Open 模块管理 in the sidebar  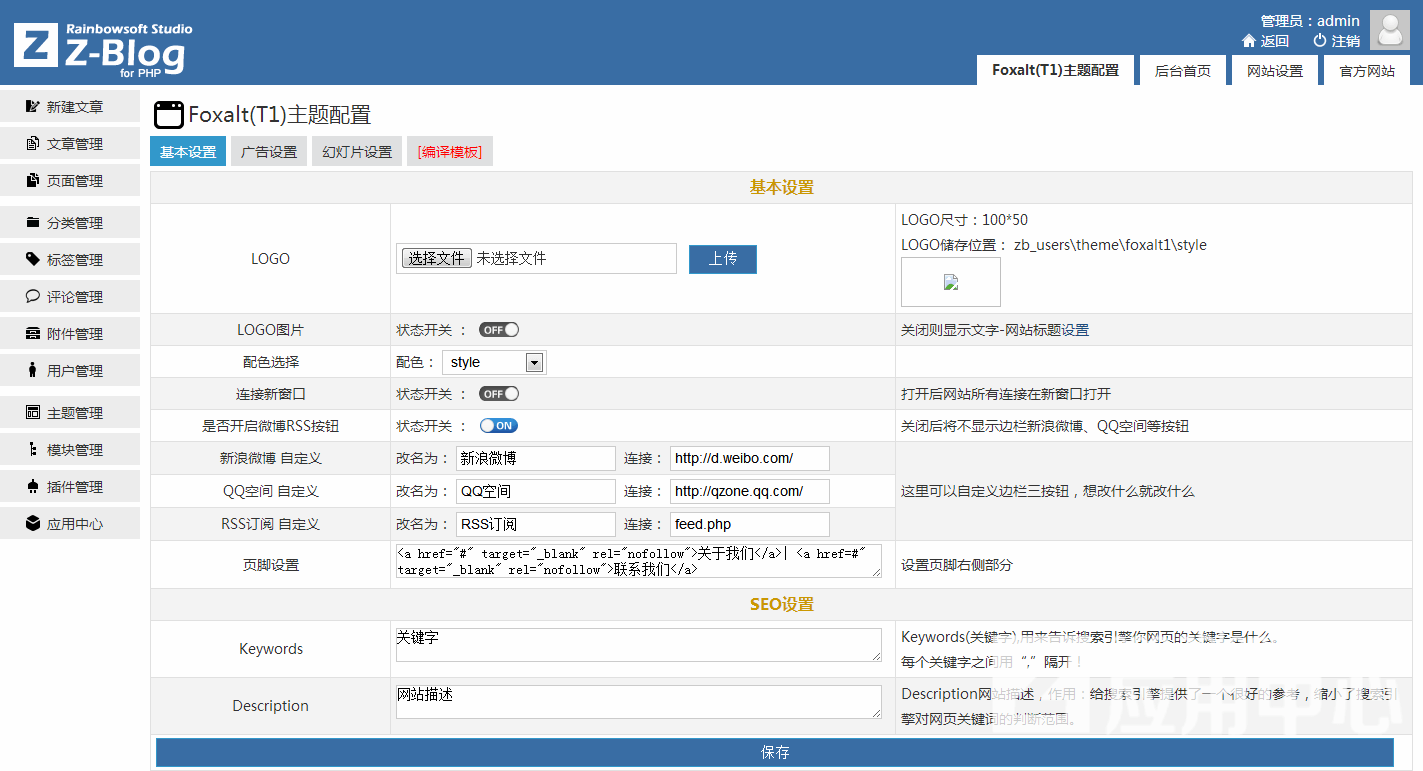click(x=70, y=450)
